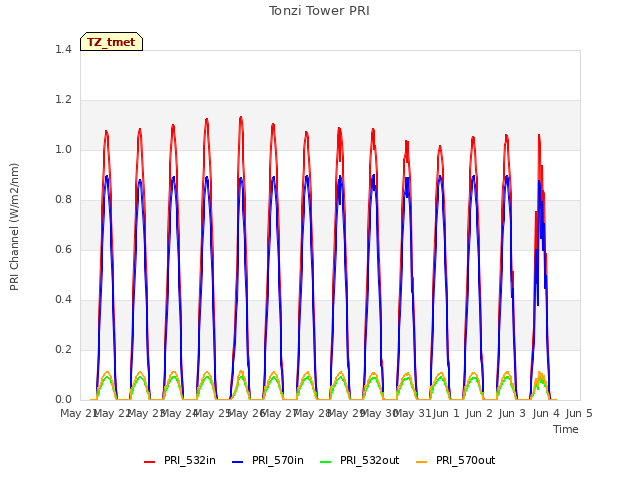Screen dimensions: 640x480
Task: Click the 1.0 y-axis tick label
Action: 63,150
